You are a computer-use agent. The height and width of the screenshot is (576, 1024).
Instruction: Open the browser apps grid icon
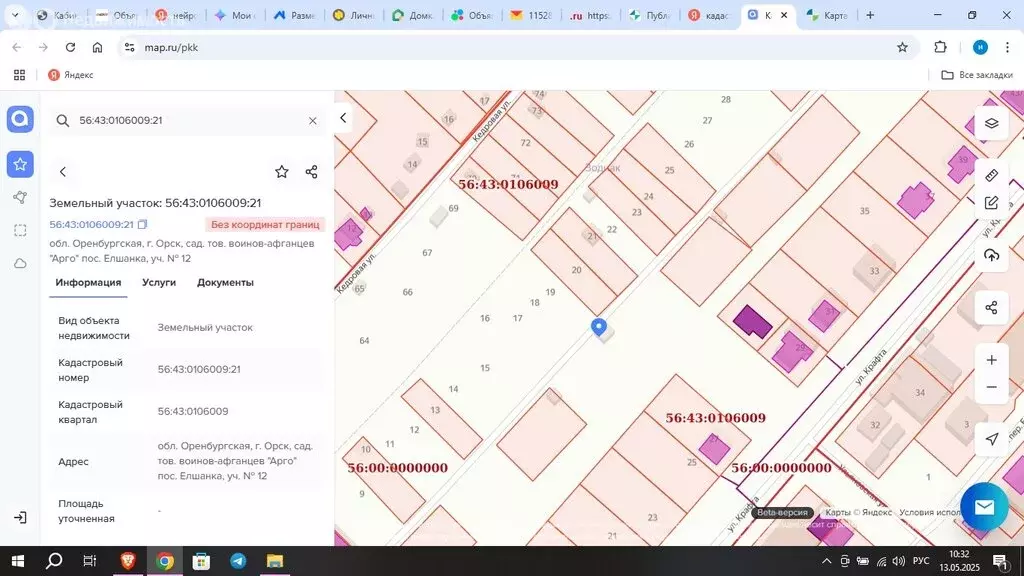click(x=20, y=75)
